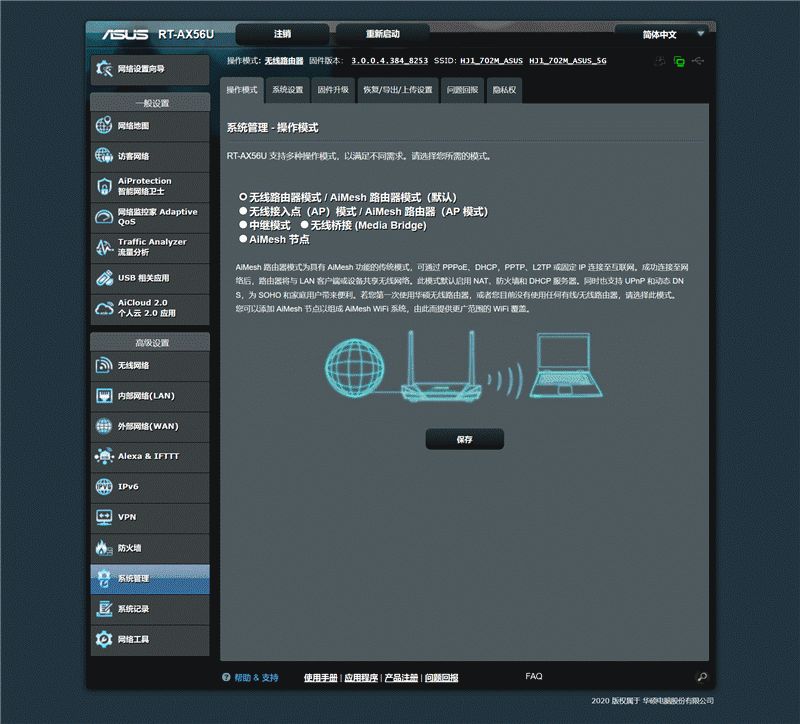Open the AiCloud 2.0 cloud icon
Viewport: 800px width, 724px height.
tap(104, 308)
